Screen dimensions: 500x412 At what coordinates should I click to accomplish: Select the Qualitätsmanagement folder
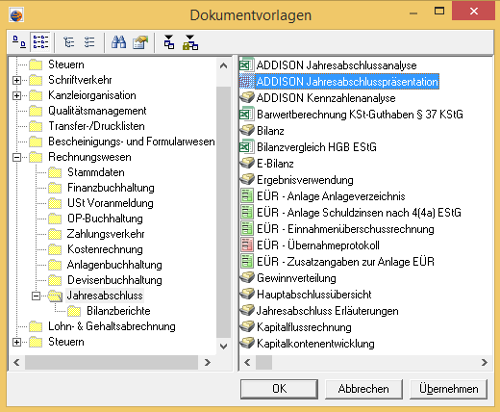pos(97,111)
